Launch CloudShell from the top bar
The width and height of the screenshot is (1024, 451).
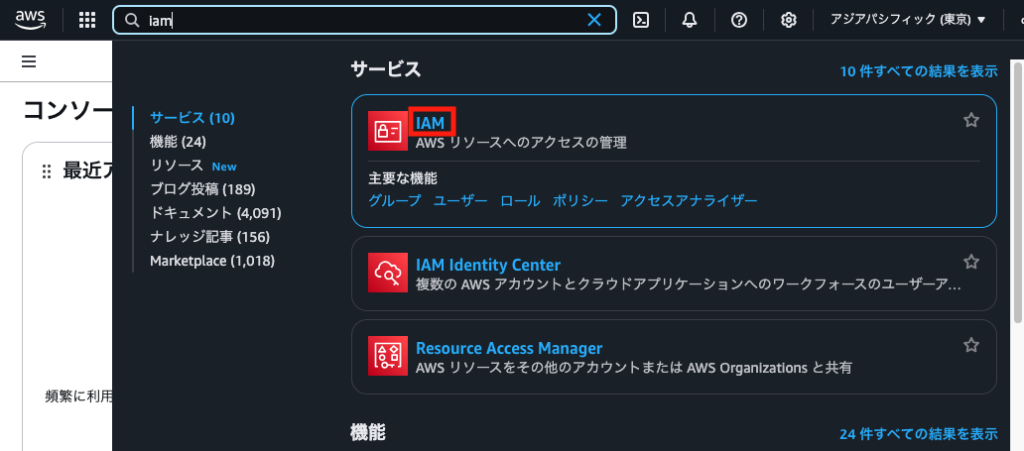641,20
